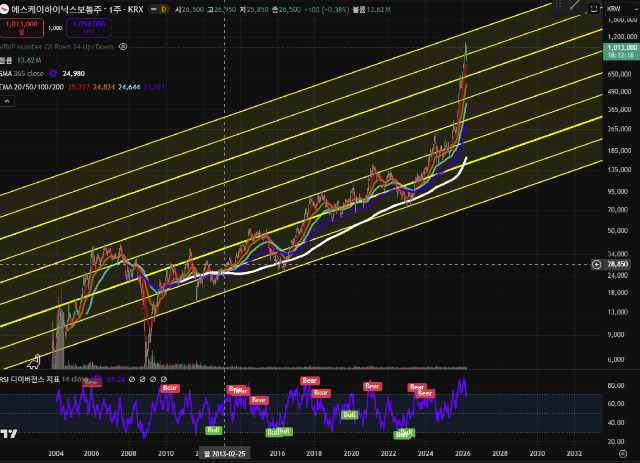
Task: Select the trend line drawing tool
Action: (575, 5)
